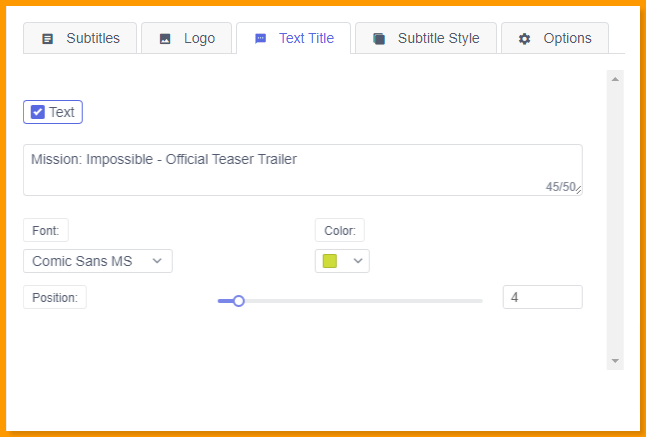646x437 pixels.
Task: Uncheck the Text checkbox
Action: [x=38, y=112]
